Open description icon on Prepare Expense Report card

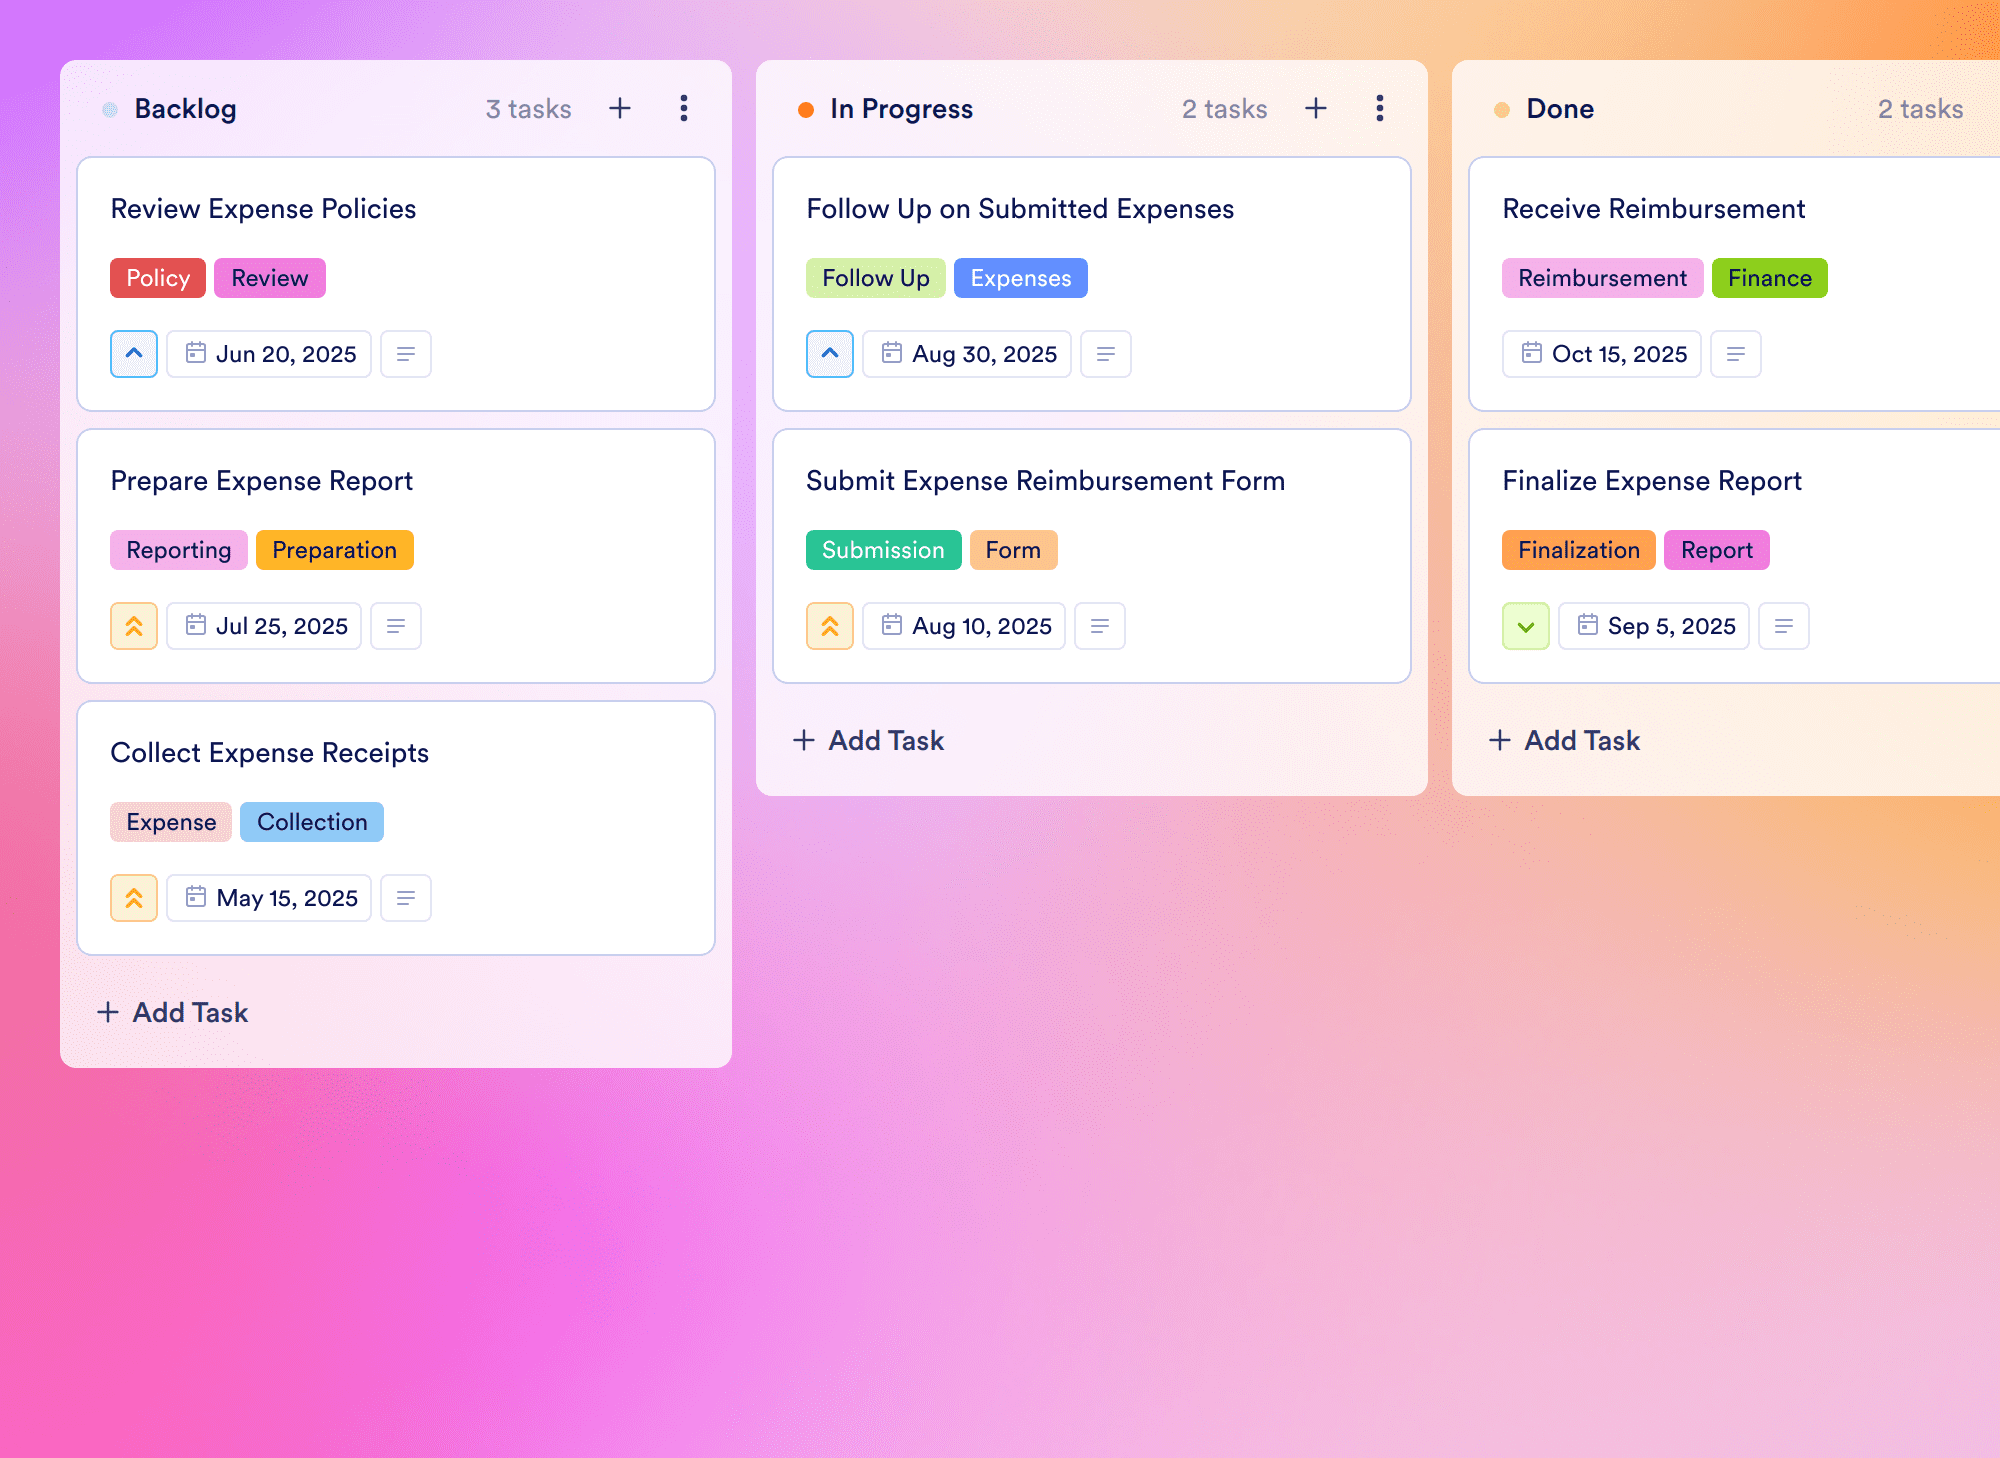(x=396, y=626)
